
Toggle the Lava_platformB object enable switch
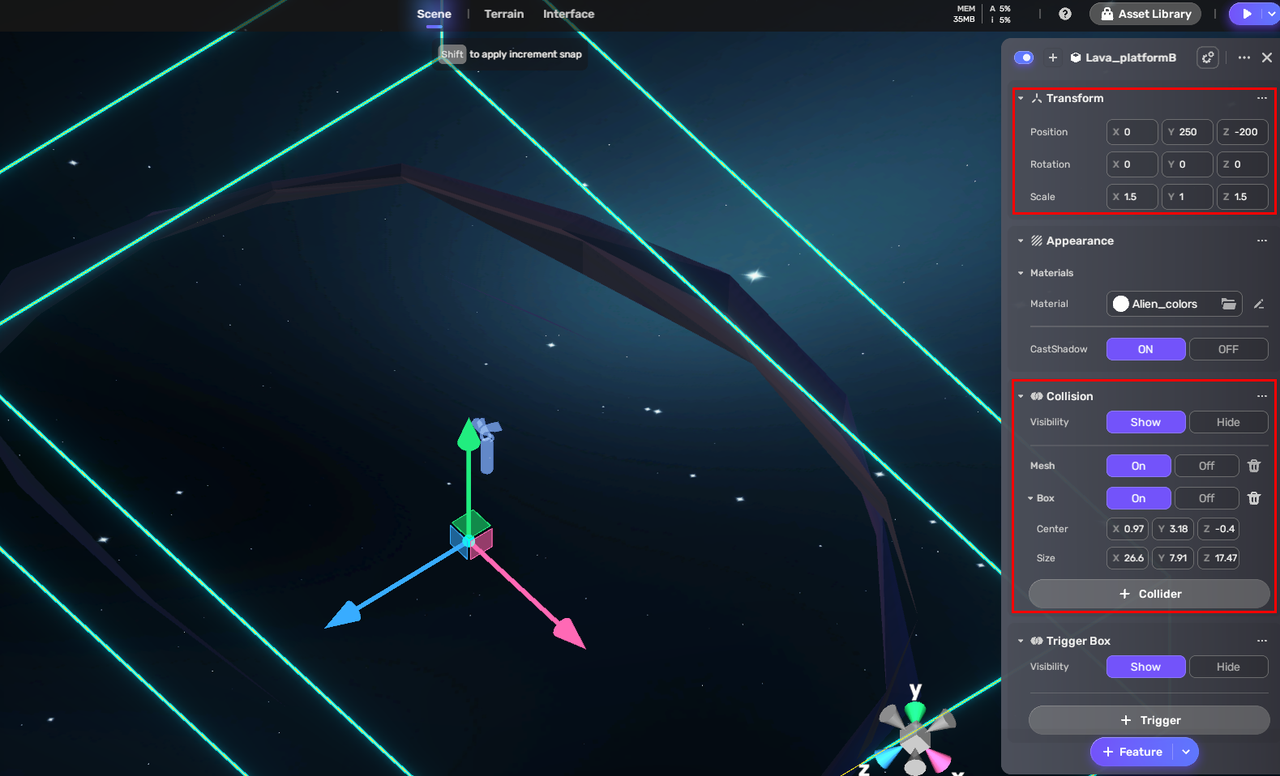[x=1024, y=58]
